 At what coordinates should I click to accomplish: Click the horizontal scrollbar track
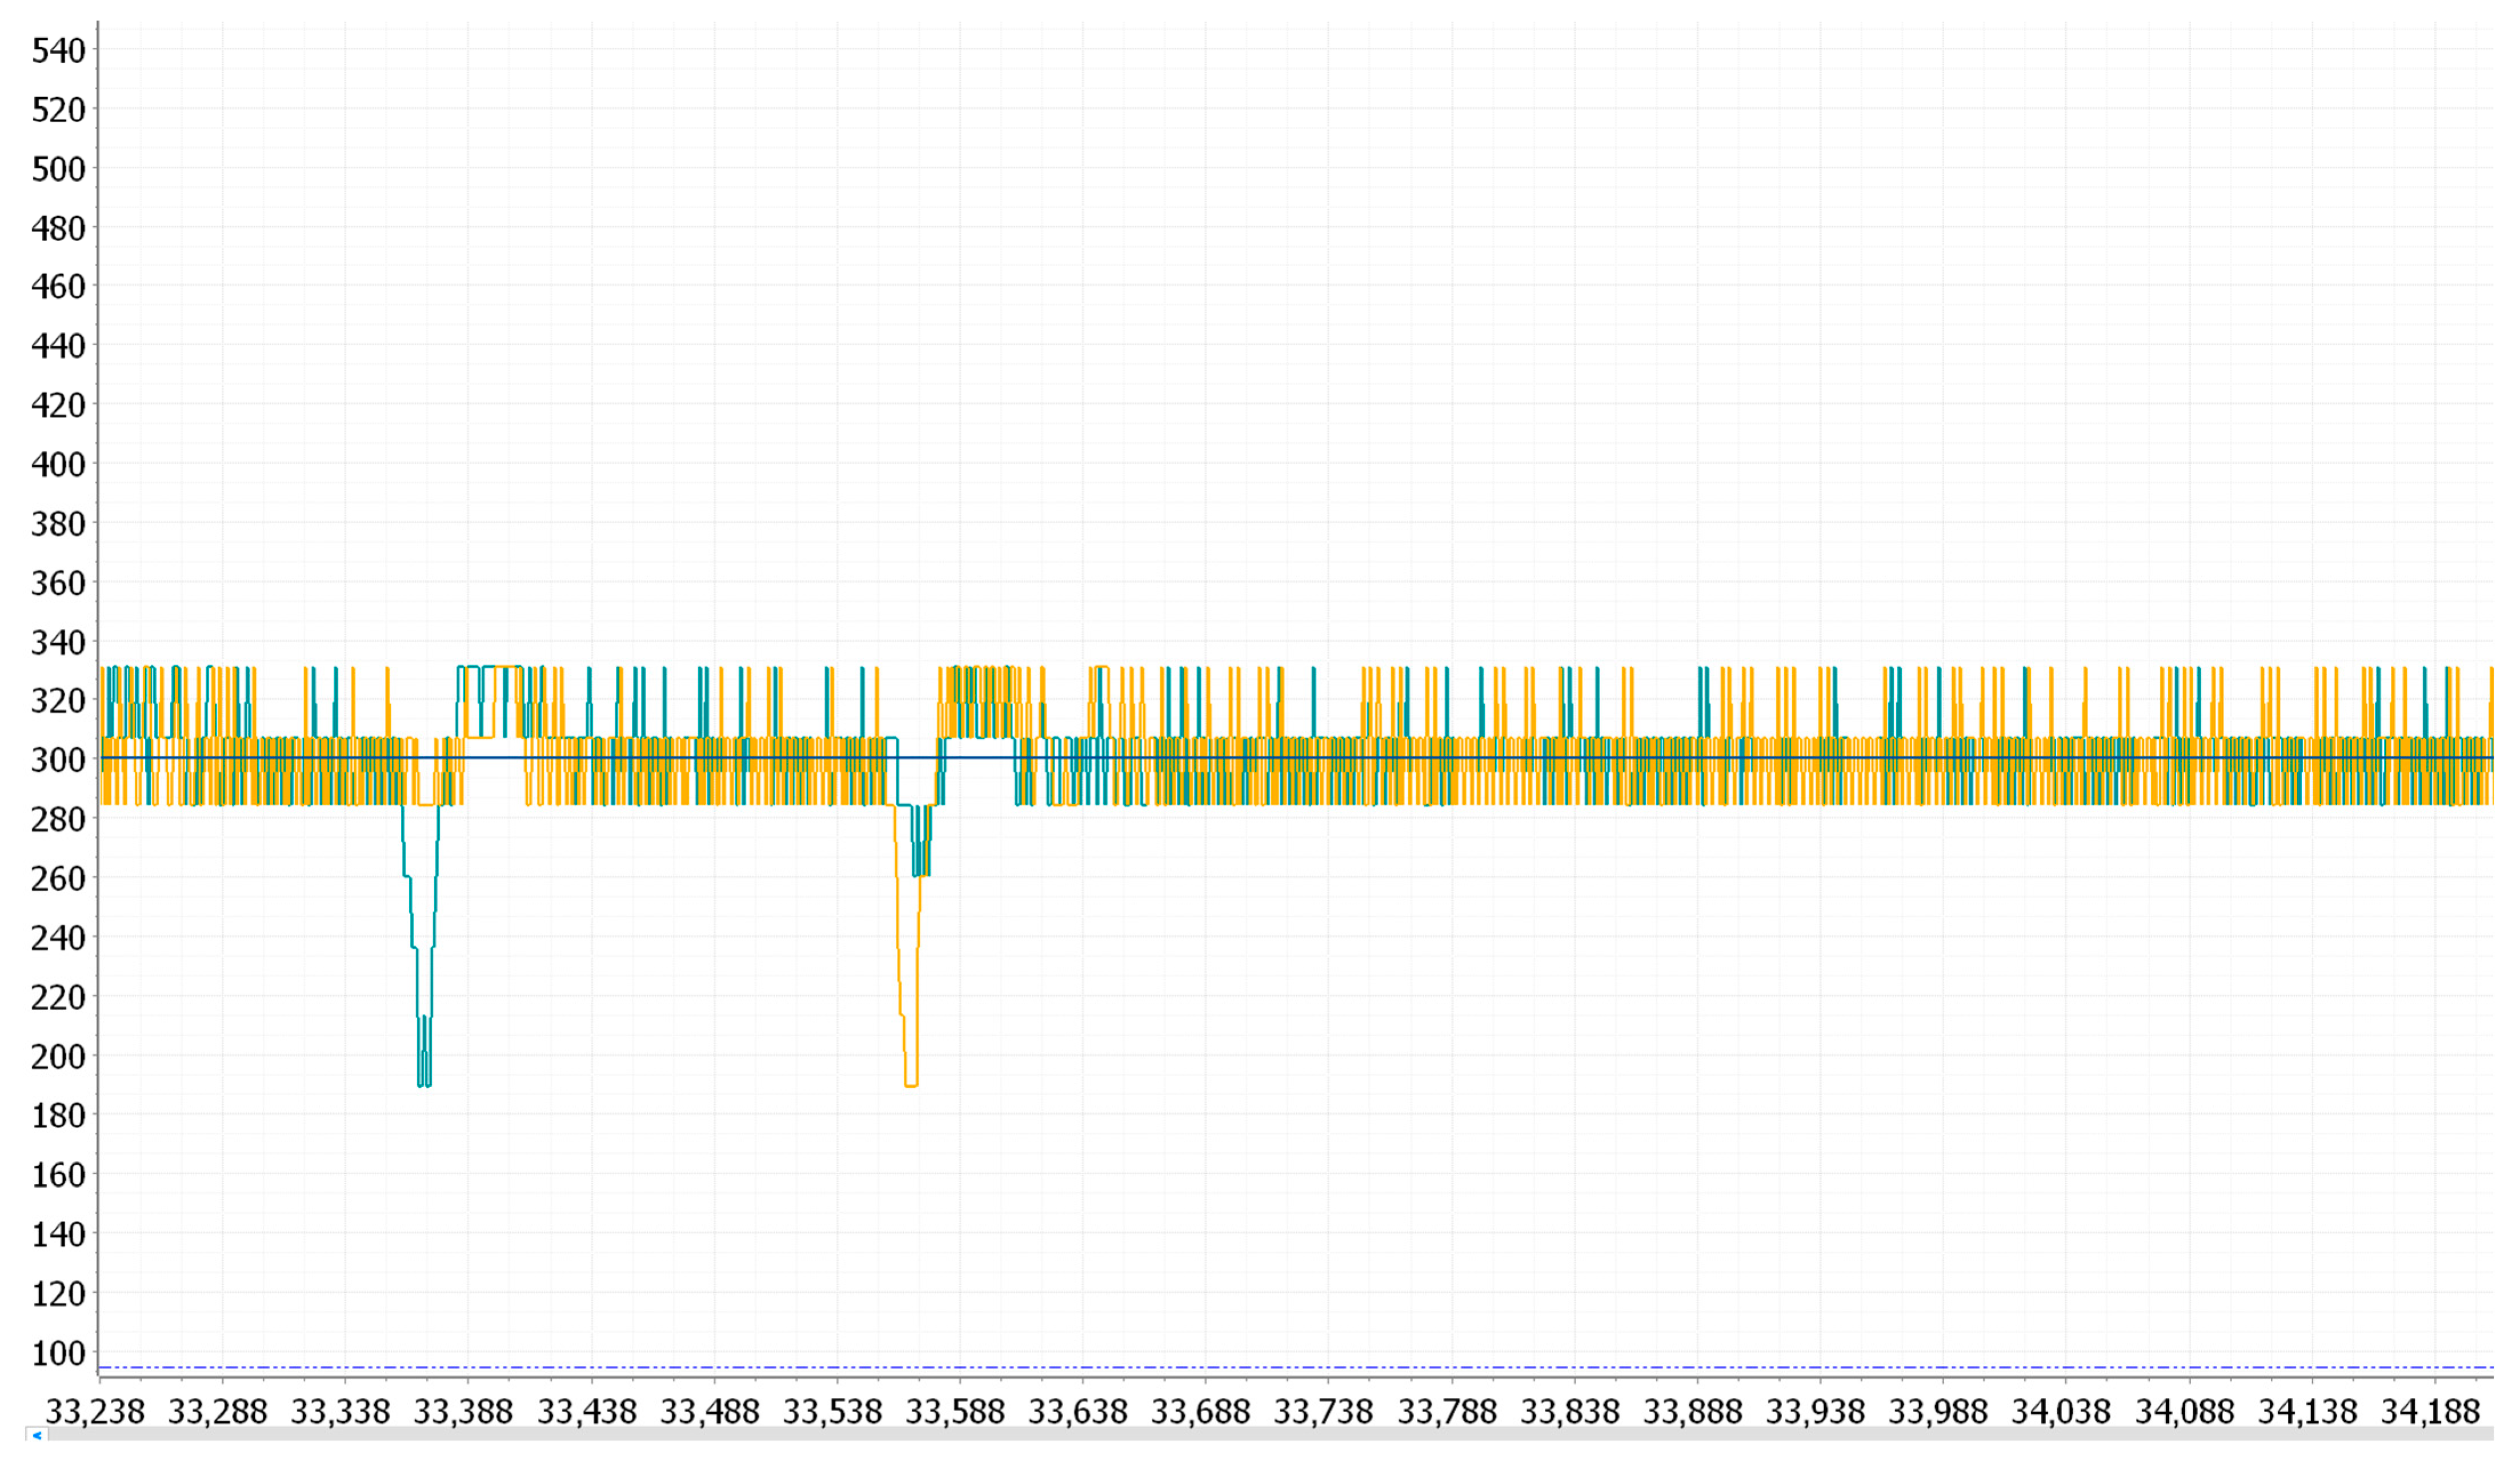pos(1270,1435)
